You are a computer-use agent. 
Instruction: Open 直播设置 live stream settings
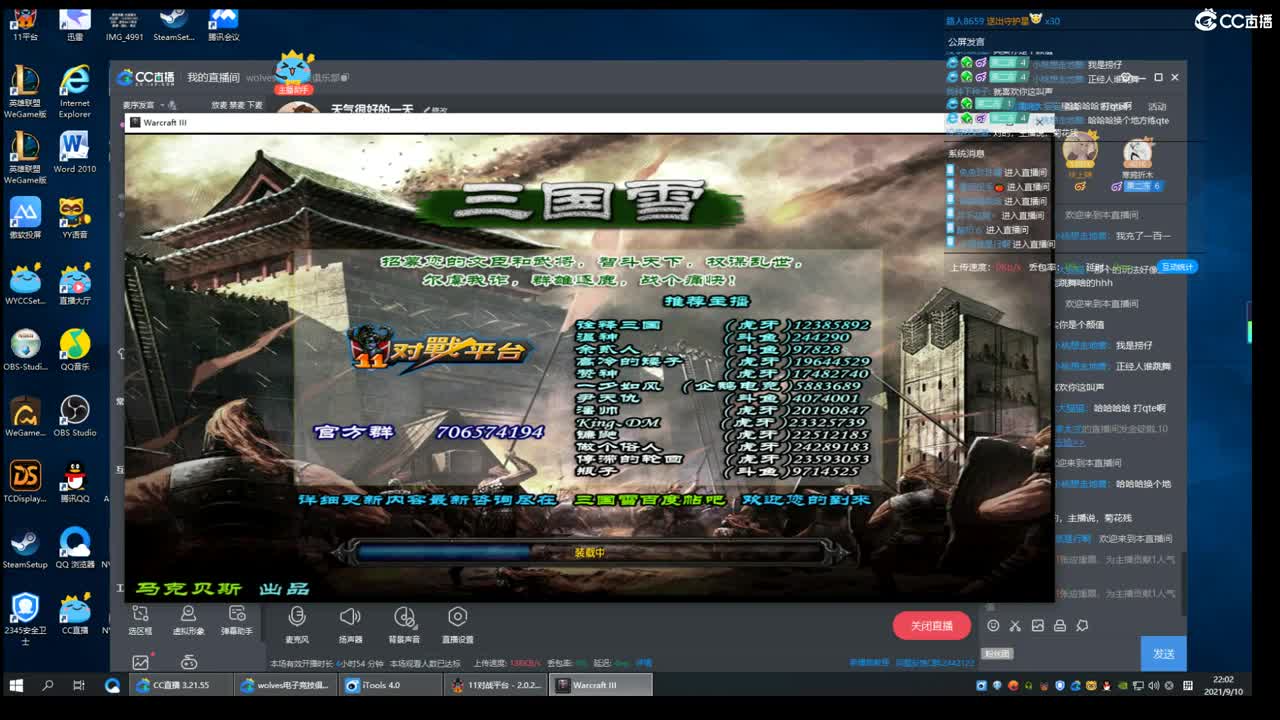pos(457,623)
